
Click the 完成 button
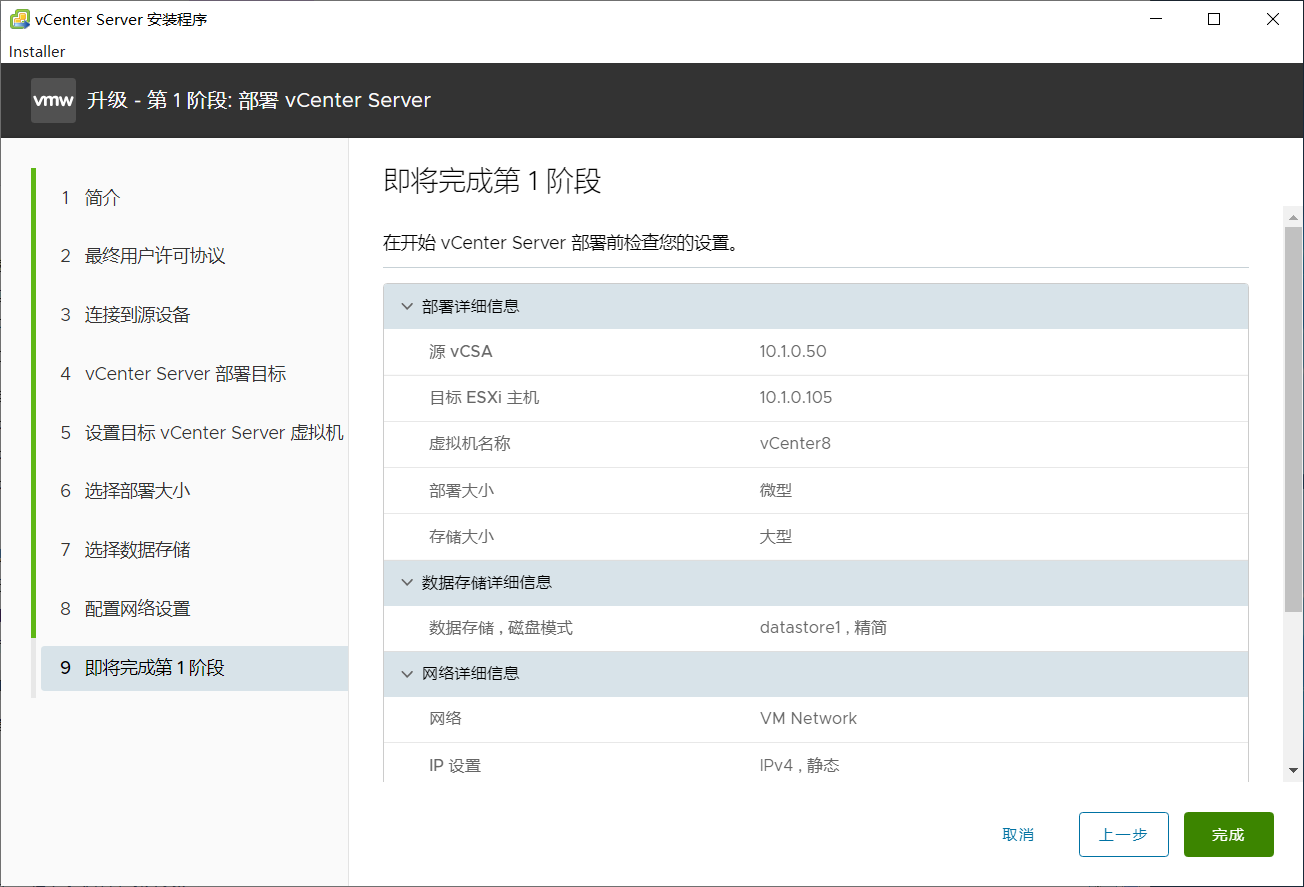click(1228, 834)
